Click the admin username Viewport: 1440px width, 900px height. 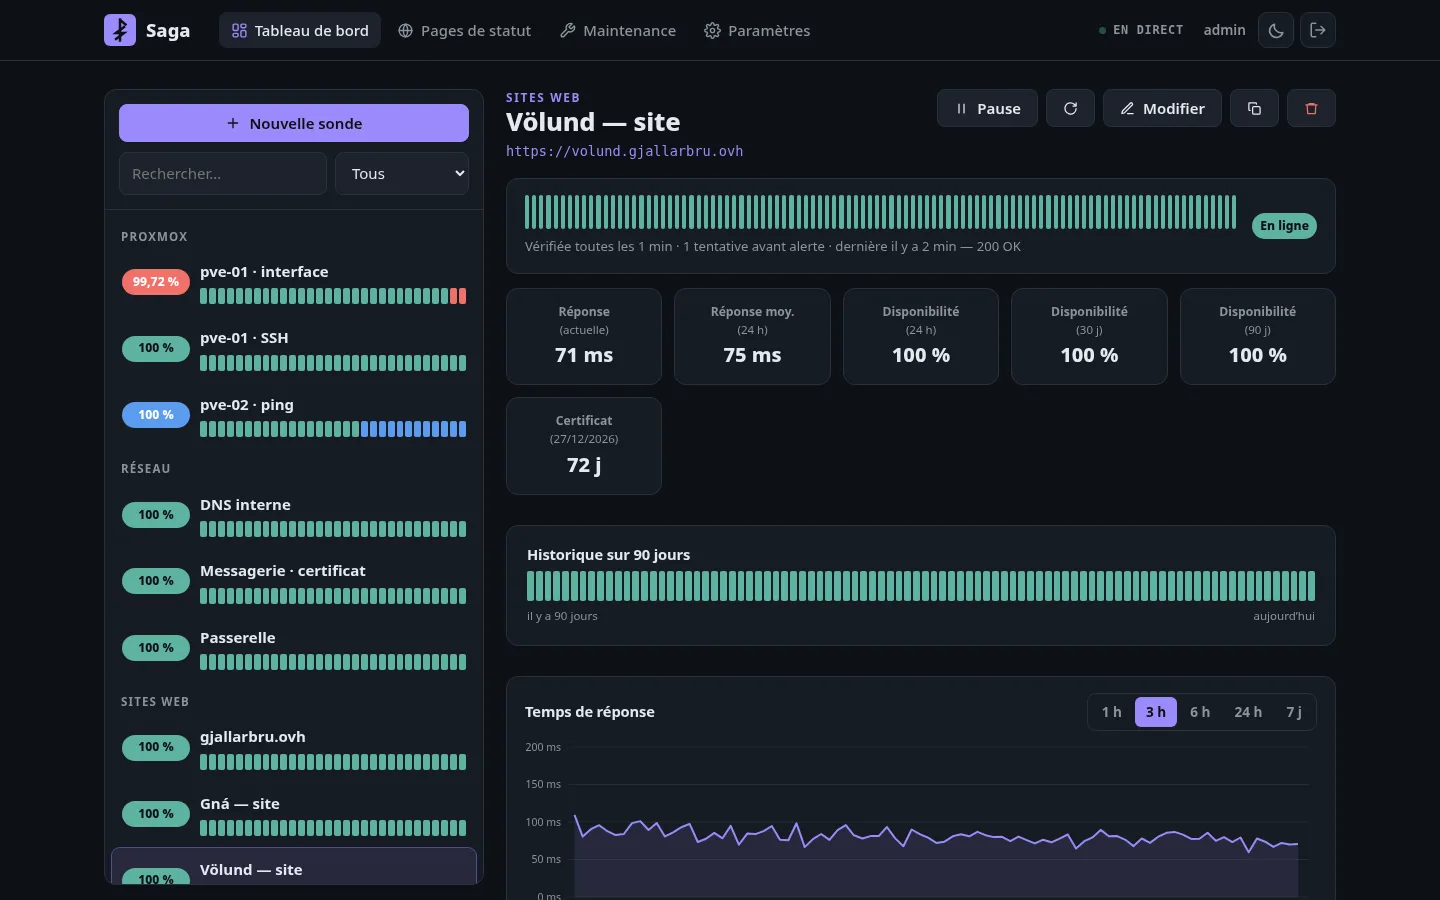pos(1224,30)
